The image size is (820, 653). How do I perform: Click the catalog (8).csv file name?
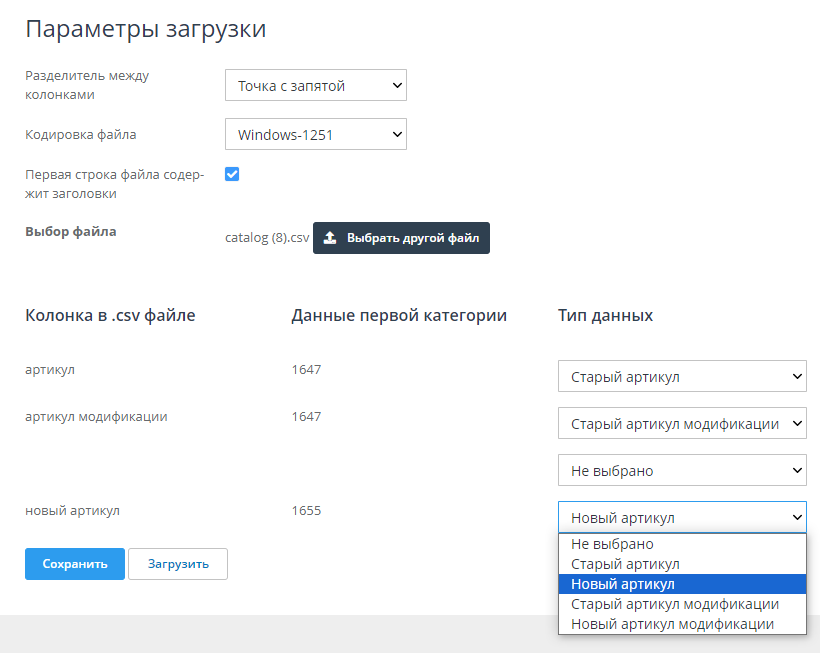pyautogui.click(x=267, y=239)
